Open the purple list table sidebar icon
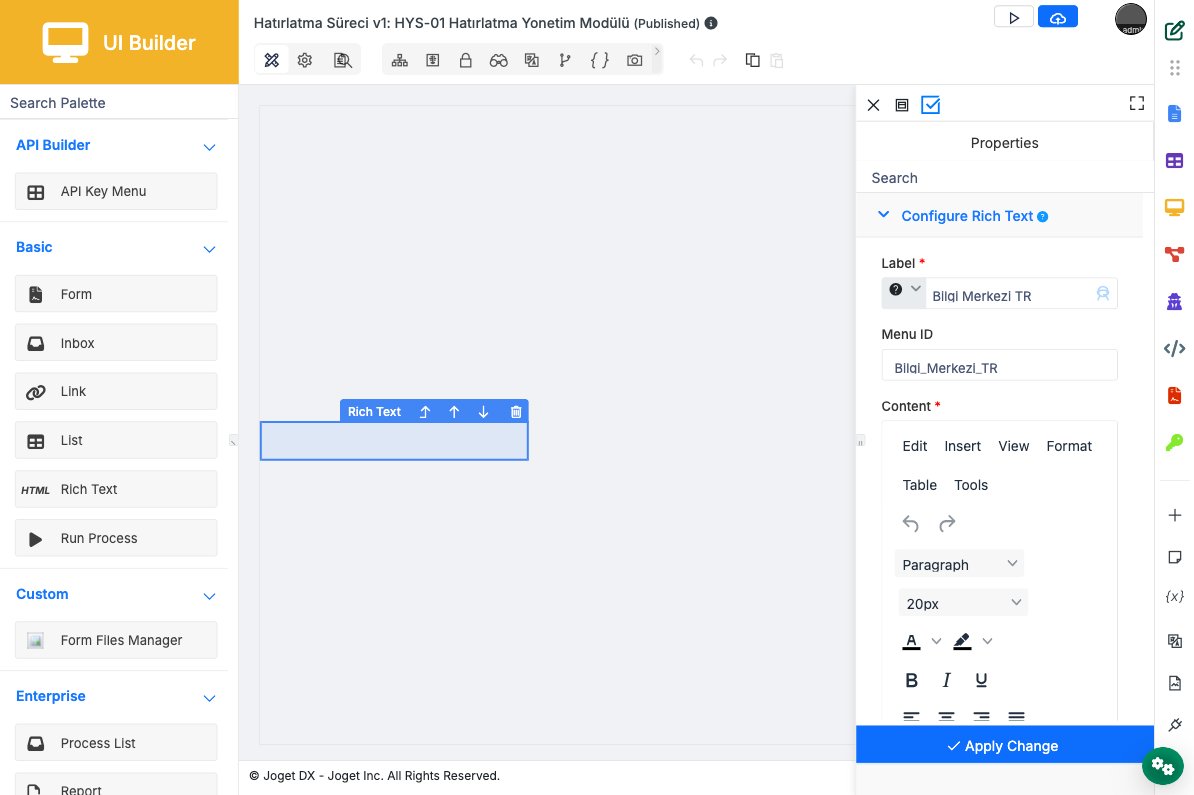 point(1174,161)
